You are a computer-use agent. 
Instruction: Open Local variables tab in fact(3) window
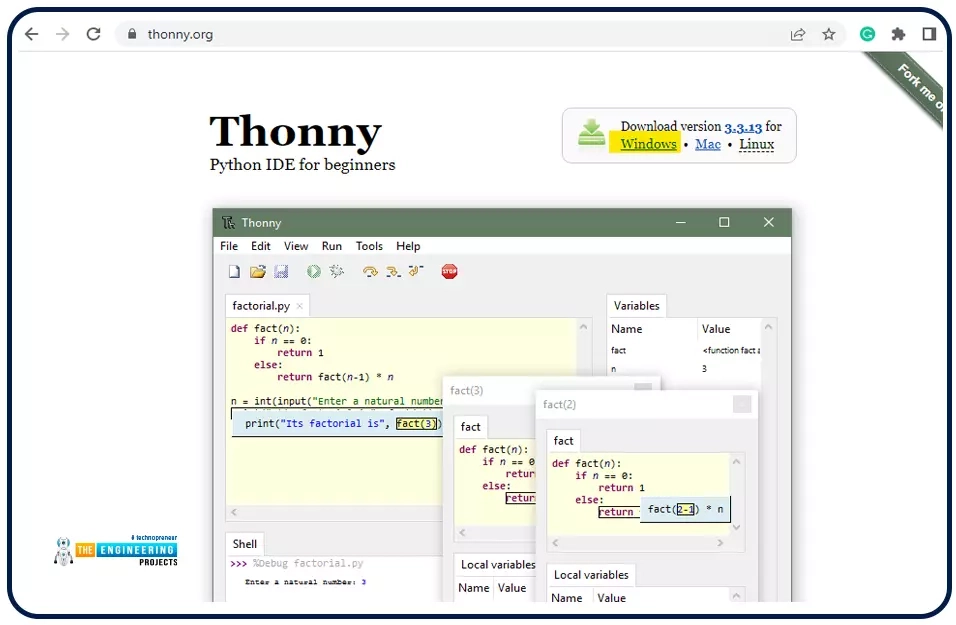click(x=497, y=565)
